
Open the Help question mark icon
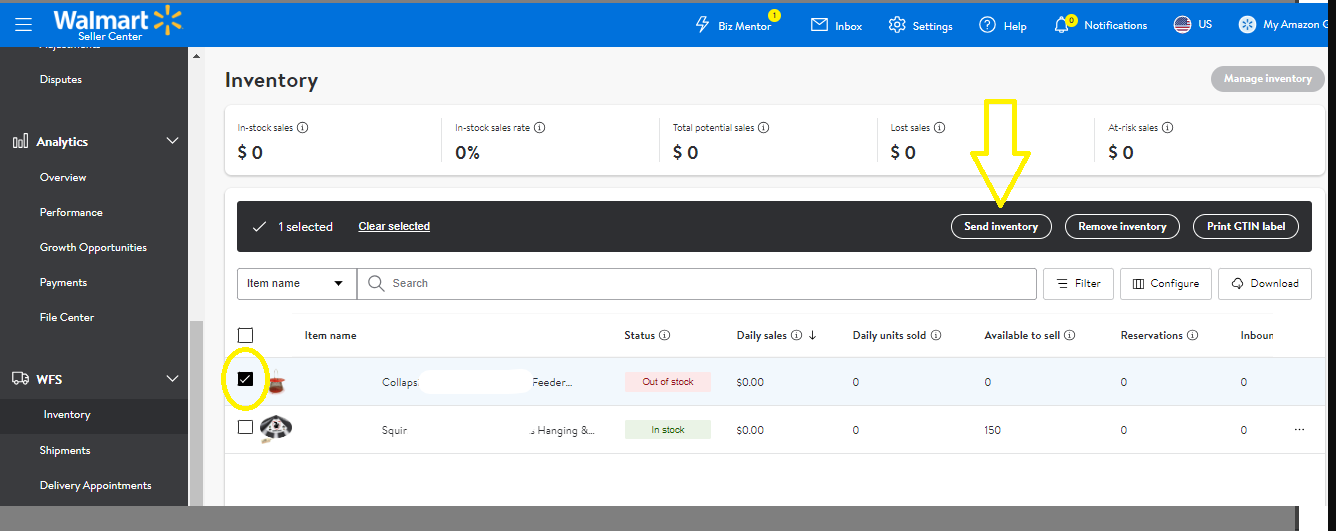coord(987,25)
